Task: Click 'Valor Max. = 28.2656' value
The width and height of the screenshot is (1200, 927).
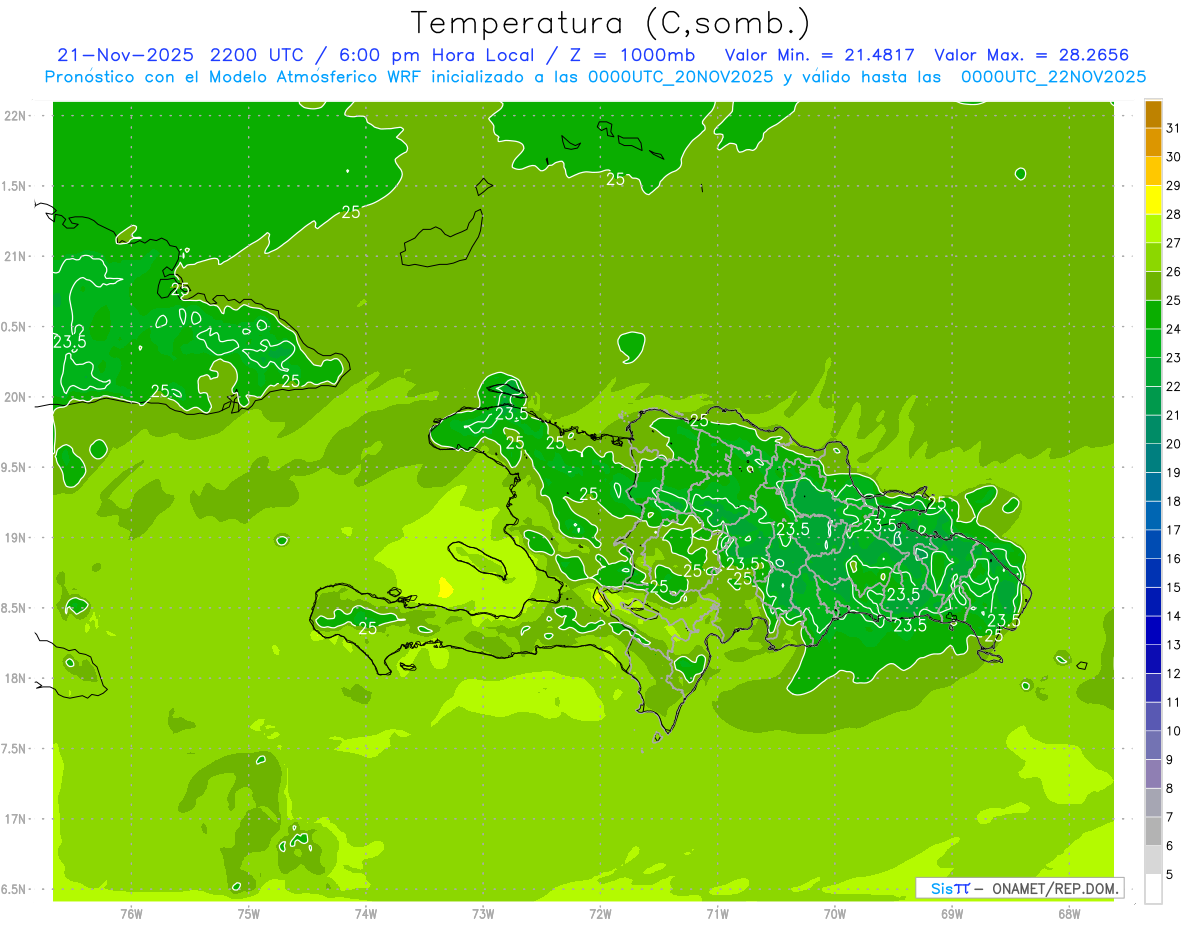Action: (1031, 55)
